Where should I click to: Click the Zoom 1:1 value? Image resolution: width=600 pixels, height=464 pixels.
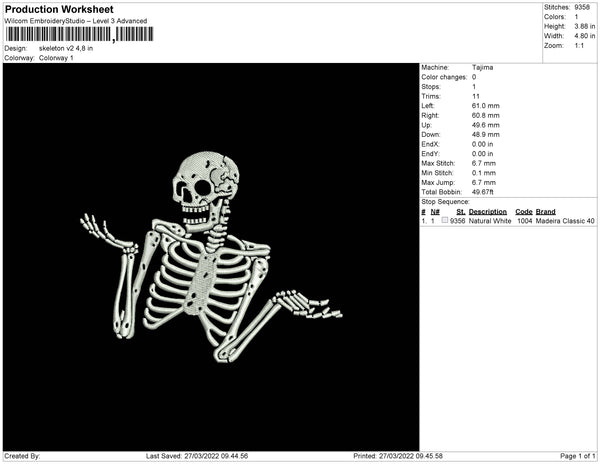point(579,46)
